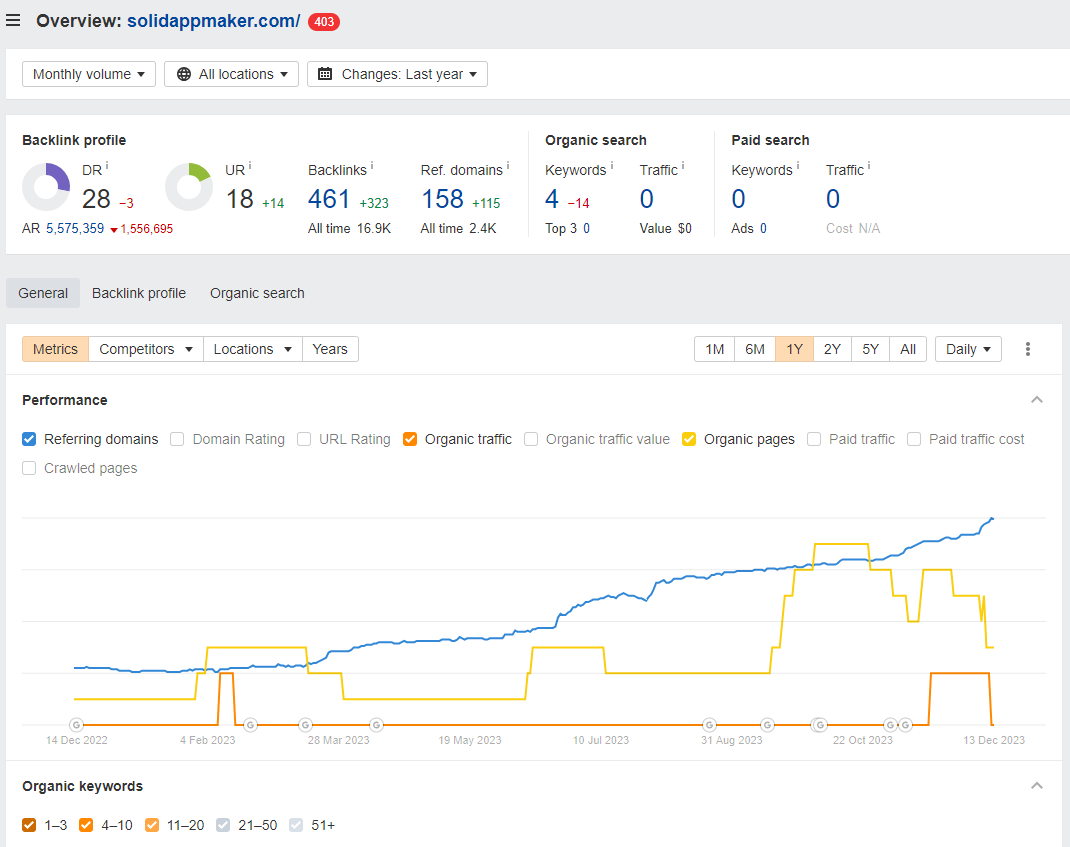Click the UR donut chart
Screen dimensions: 1070x847
click(x=189, y=186)
